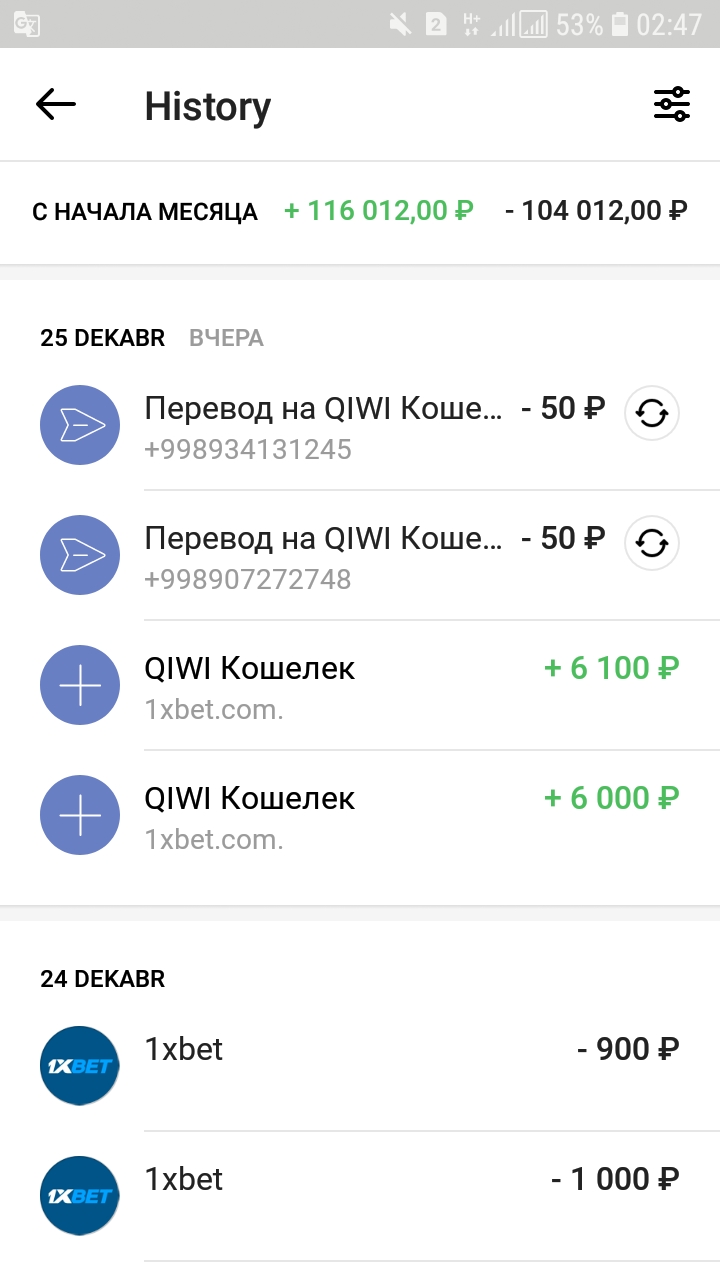Tap the month expenses total -104 012,00 ₽
The height and width of the screenshot is (1280, 720).
(596, 212)
